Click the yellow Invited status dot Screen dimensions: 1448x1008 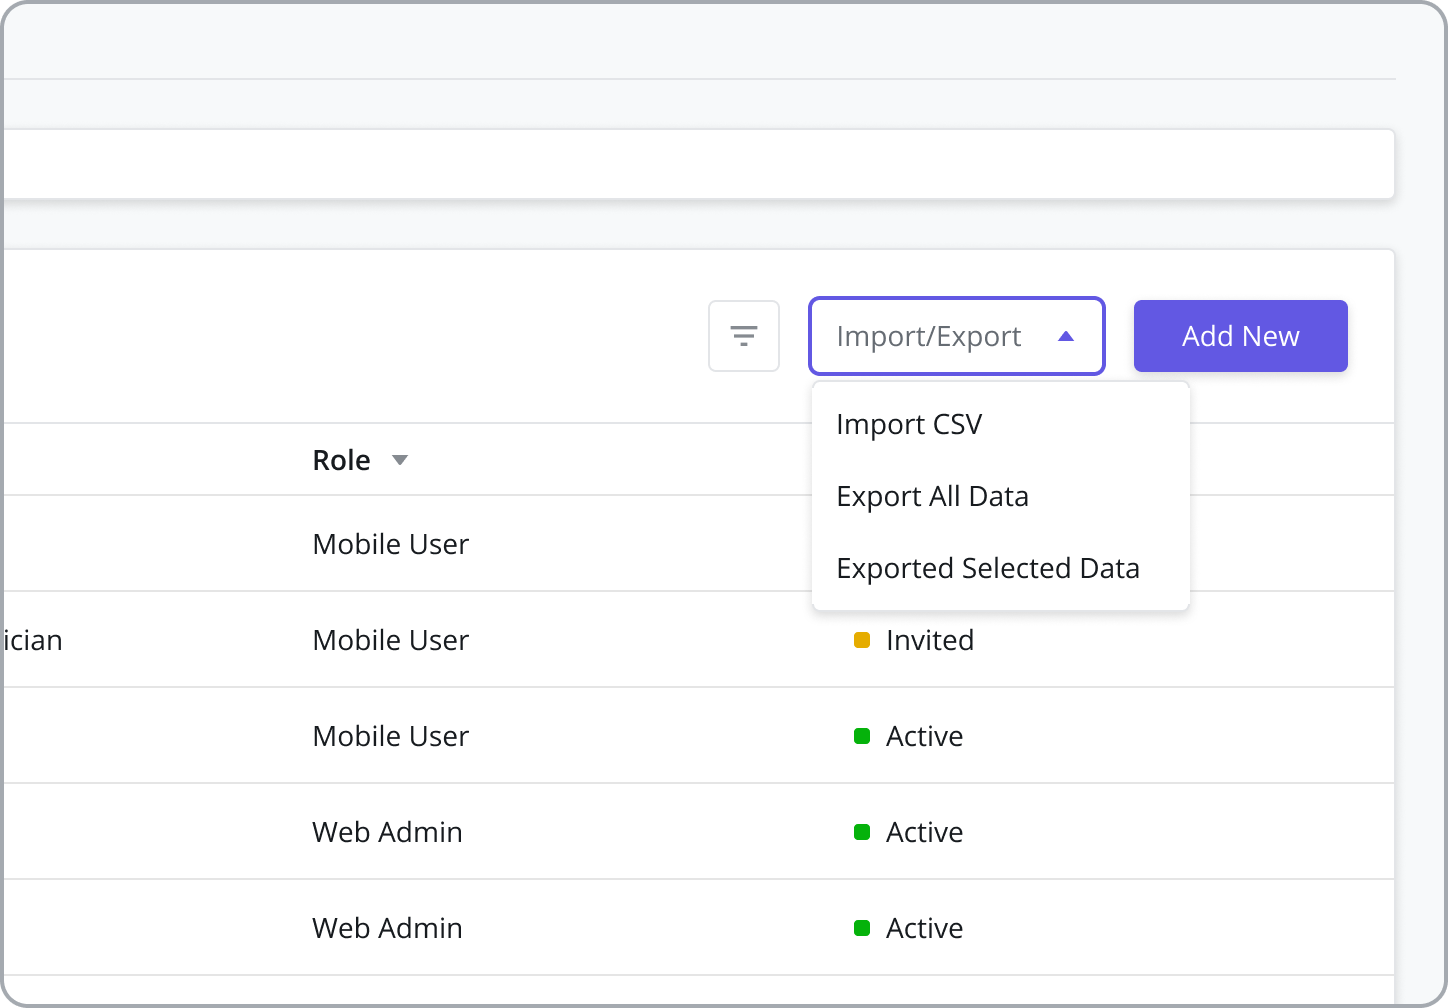(x=861, y=640)
